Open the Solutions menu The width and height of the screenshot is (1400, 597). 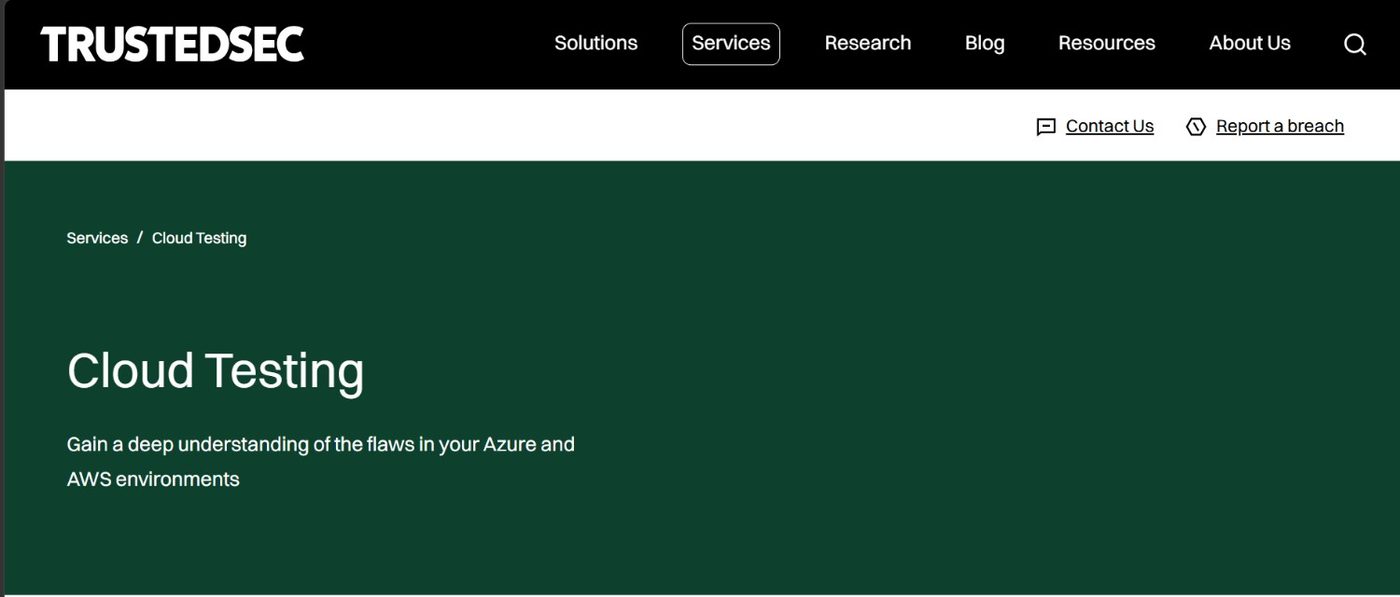tap(596, 43)
